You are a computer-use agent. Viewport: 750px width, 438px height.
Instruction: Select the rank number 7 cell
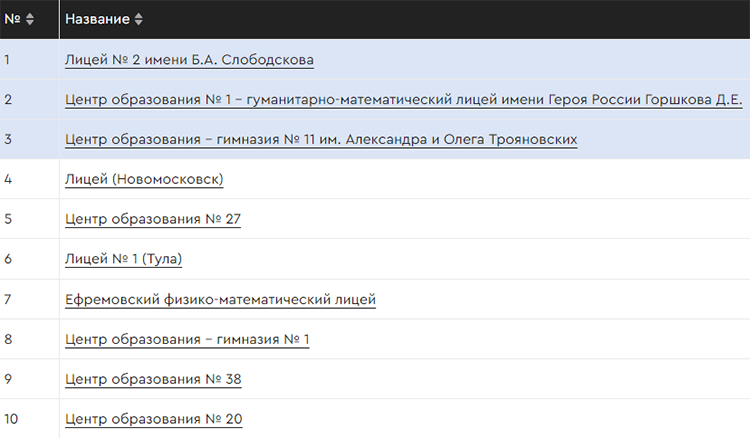click(x=8, y=300)
